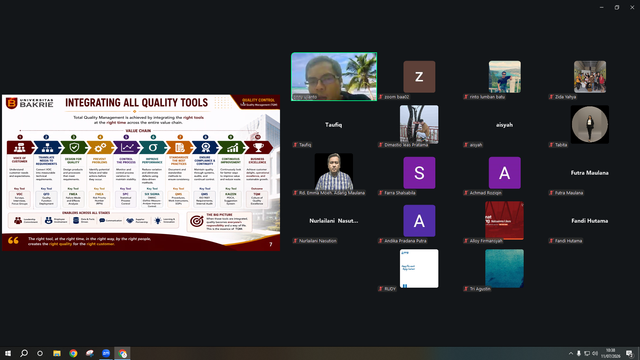Image resolution: width=640 pixels, height=360 pixels.
Task: Click the muted mic icon beside Futra Maulana label
Action: 551,193
